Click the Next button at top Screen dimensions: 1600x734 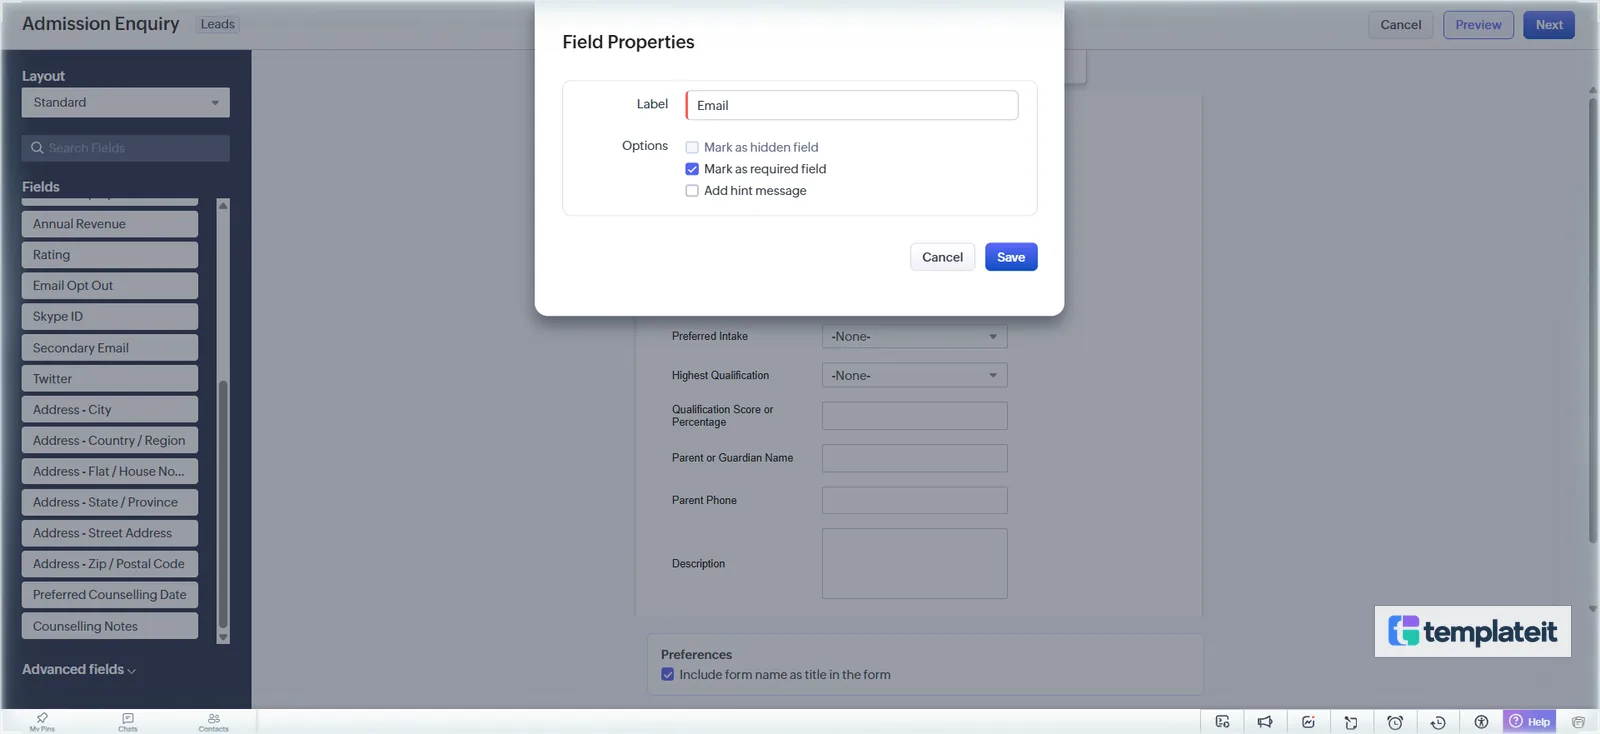tap(1549, 25)
